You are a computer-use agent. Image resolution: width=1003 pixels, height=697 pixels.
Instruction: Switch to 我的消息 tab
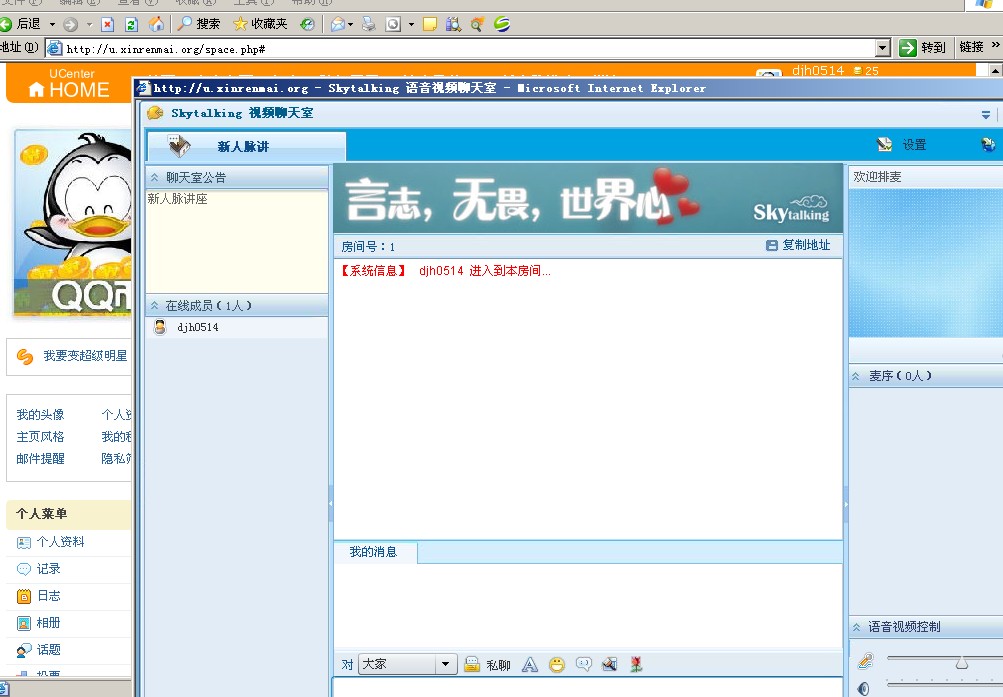click(x=373, y=552)
